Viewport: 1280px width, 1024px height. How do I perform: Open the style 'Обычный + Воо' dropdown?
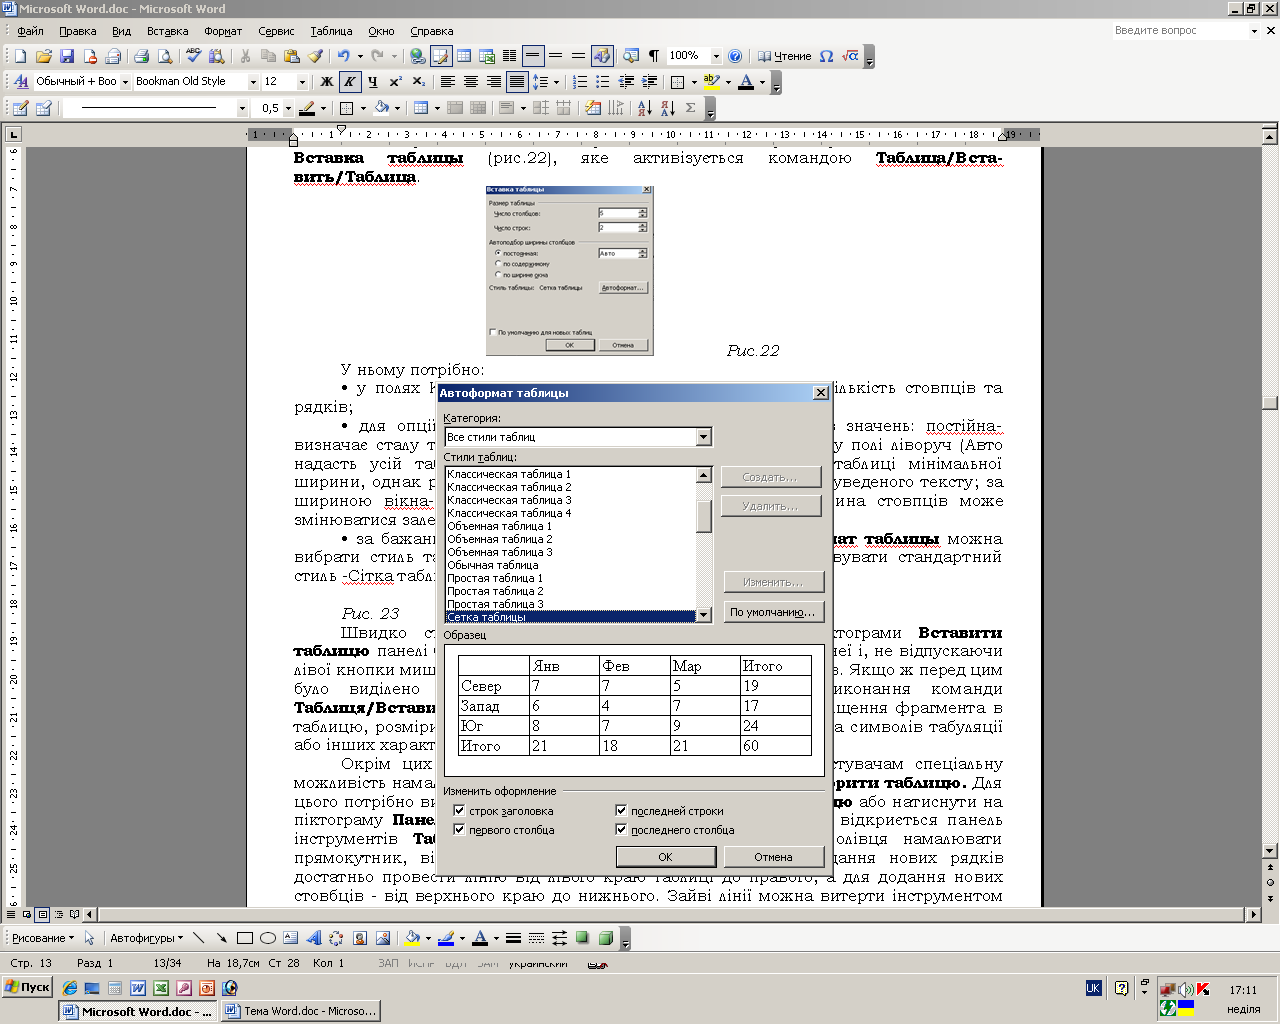pos(125,82)
